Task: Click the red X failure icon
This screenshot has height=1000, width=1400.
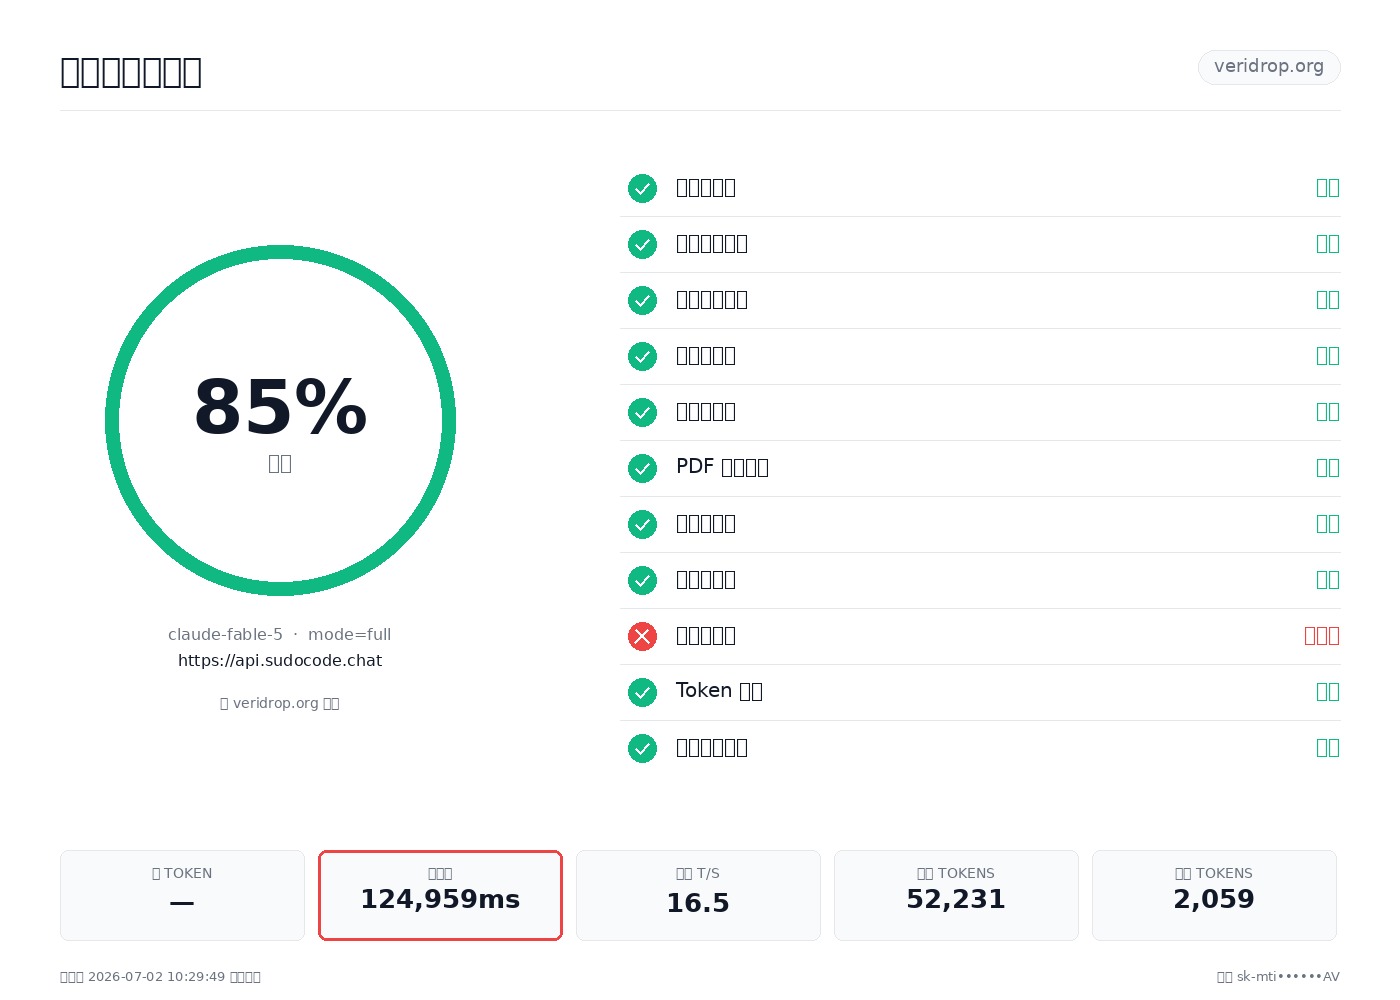Action: click(642, 636)
